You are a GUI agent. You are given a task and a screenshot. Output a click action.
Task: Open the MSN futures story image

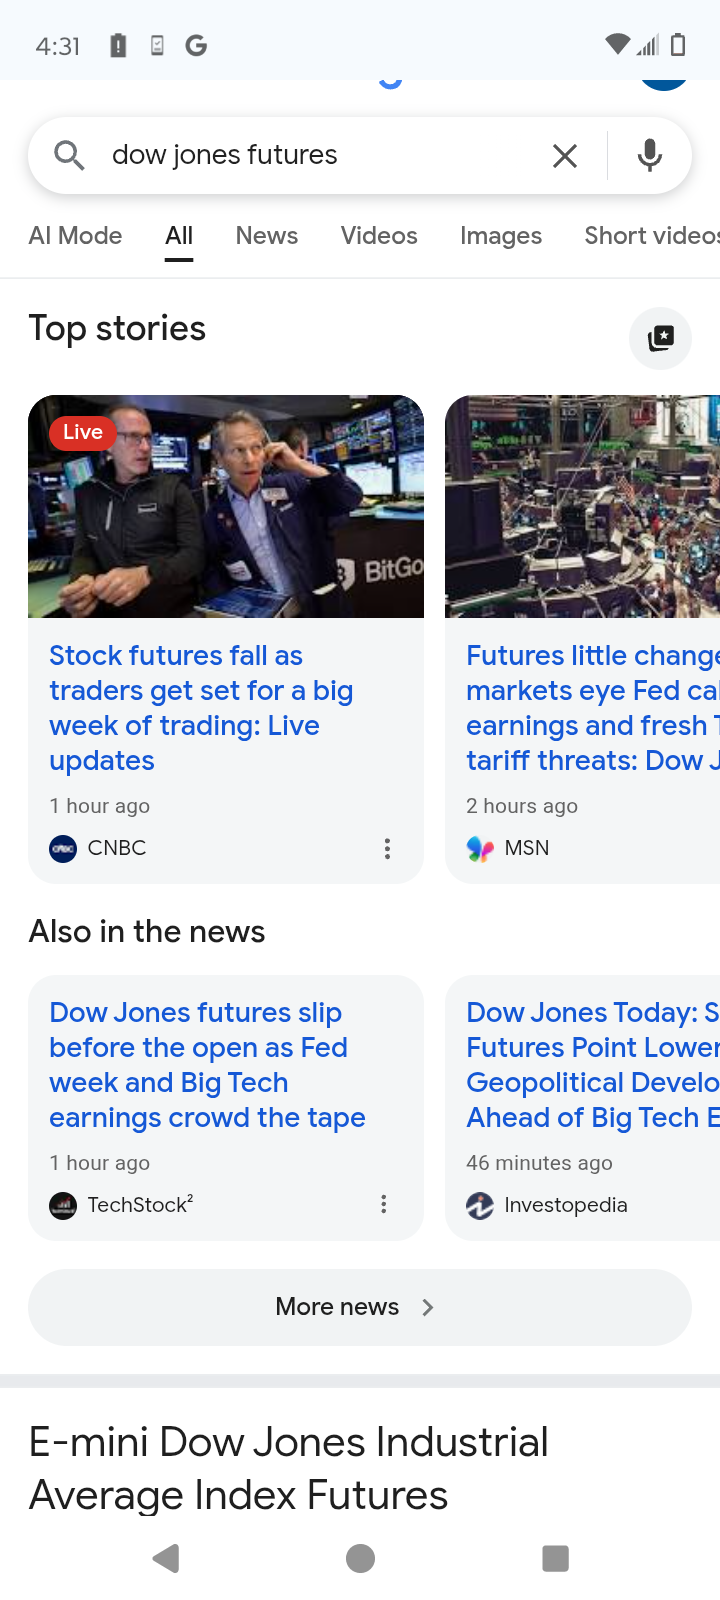[x=583, y=506]
